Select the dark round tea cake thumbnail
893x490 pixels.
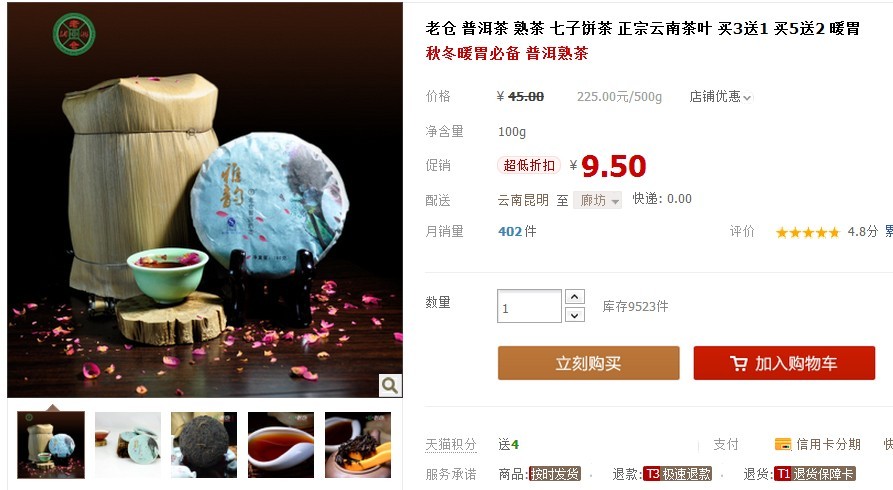click(204, 445)
